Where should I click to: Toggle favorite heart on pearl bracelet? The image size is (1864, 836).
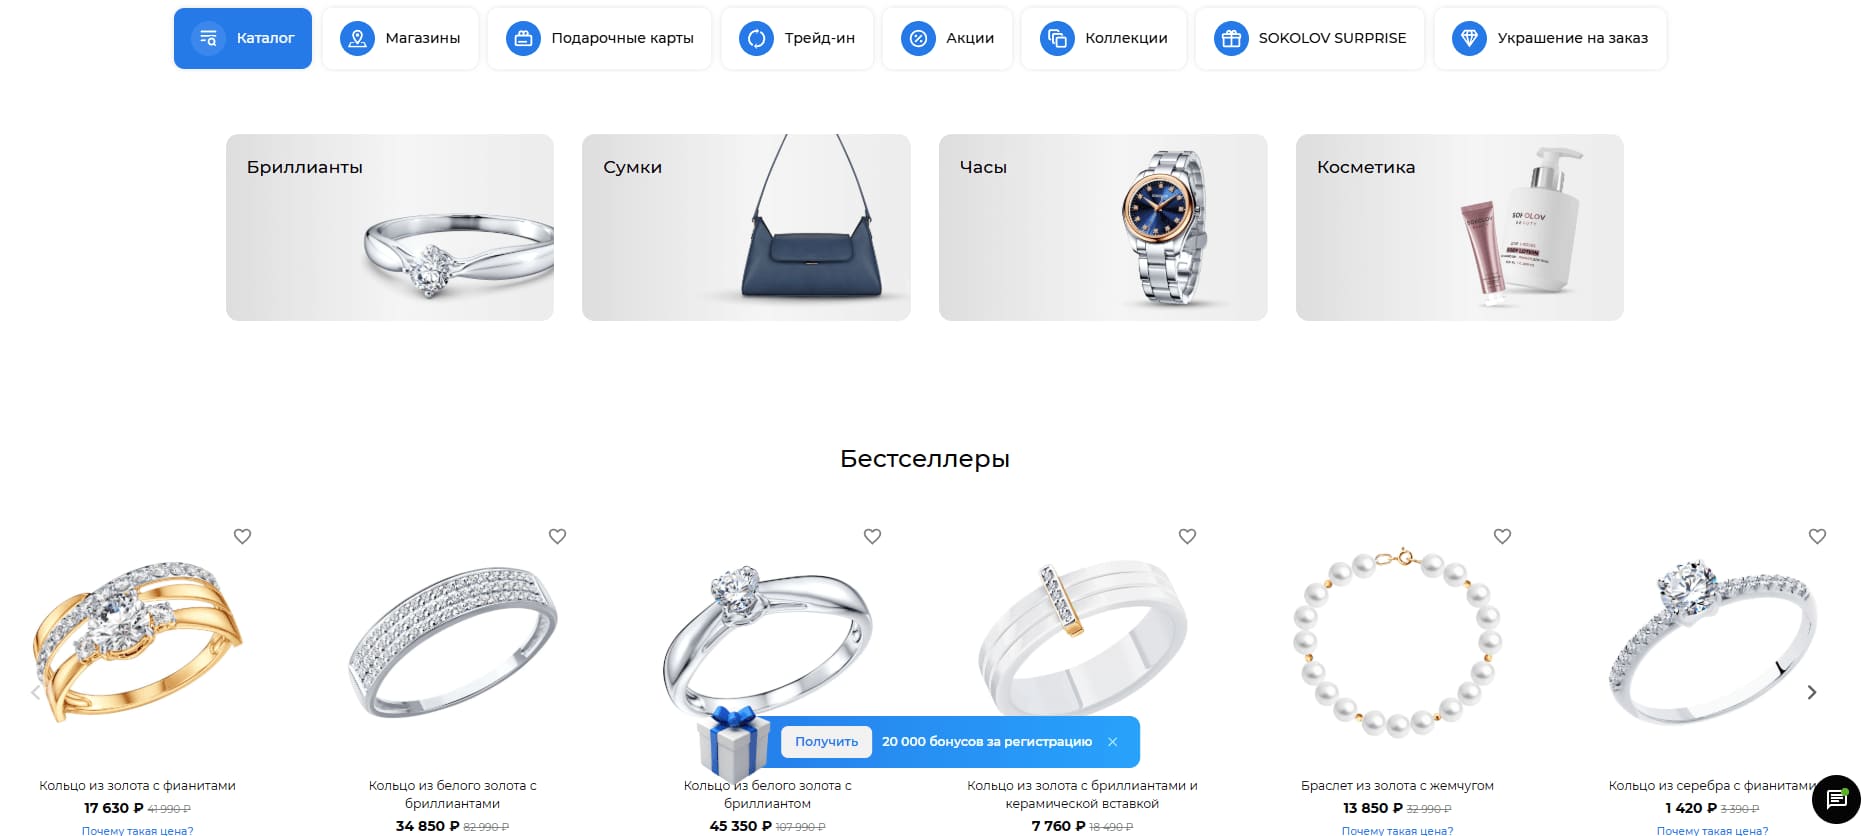coord(1502,536)
